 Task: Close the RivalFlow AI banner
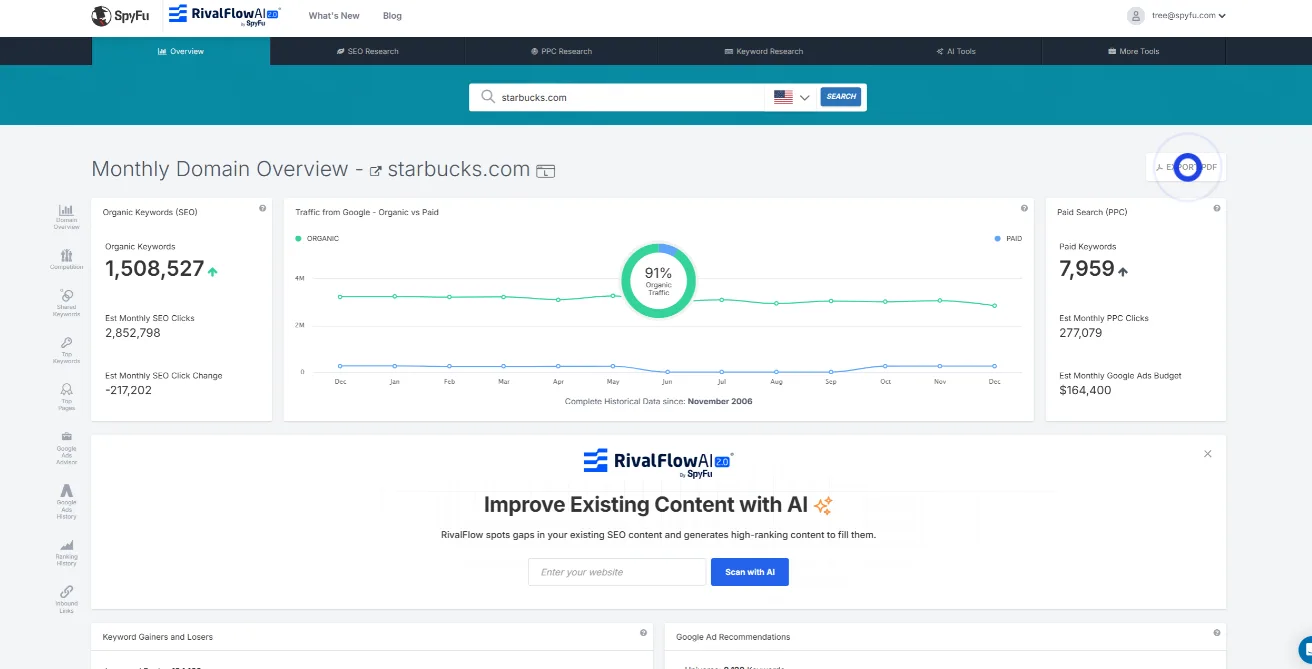1208,454
